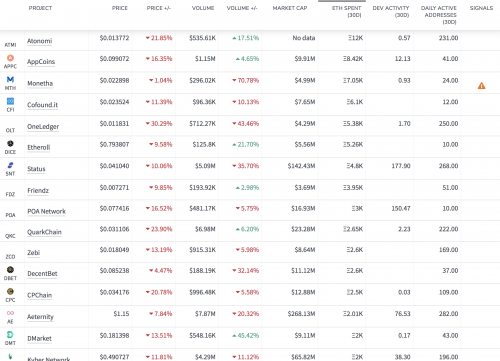The height and width of the screenshot is (361, 500).
Task: Sort by the PRICE column header
Action: (x=120, y=8)
